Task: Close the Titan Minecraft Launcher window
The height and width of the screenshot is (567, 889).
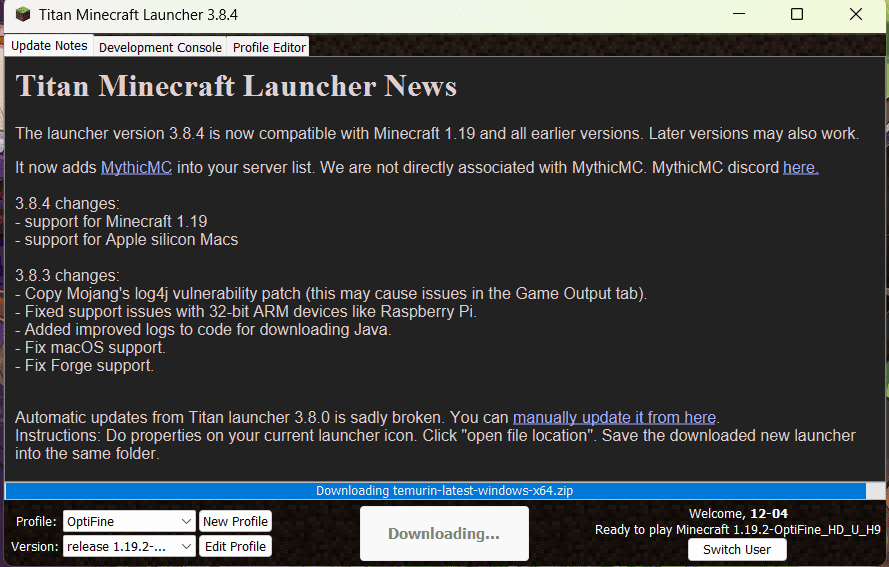Action: click(x=856, y=14)
